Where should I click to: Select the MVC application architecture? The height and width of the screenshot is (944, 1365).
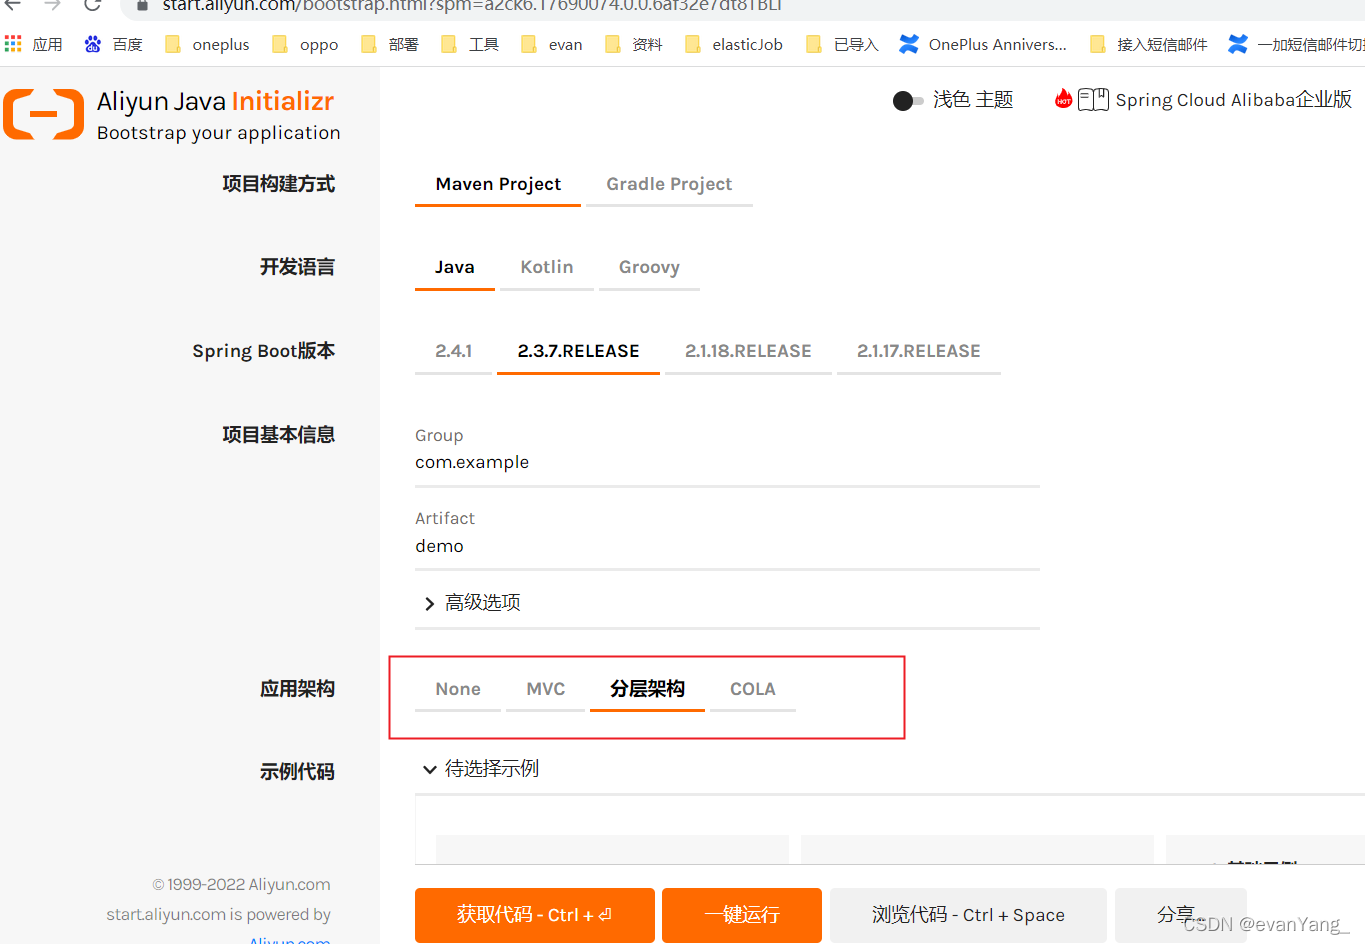coord(546,690)
